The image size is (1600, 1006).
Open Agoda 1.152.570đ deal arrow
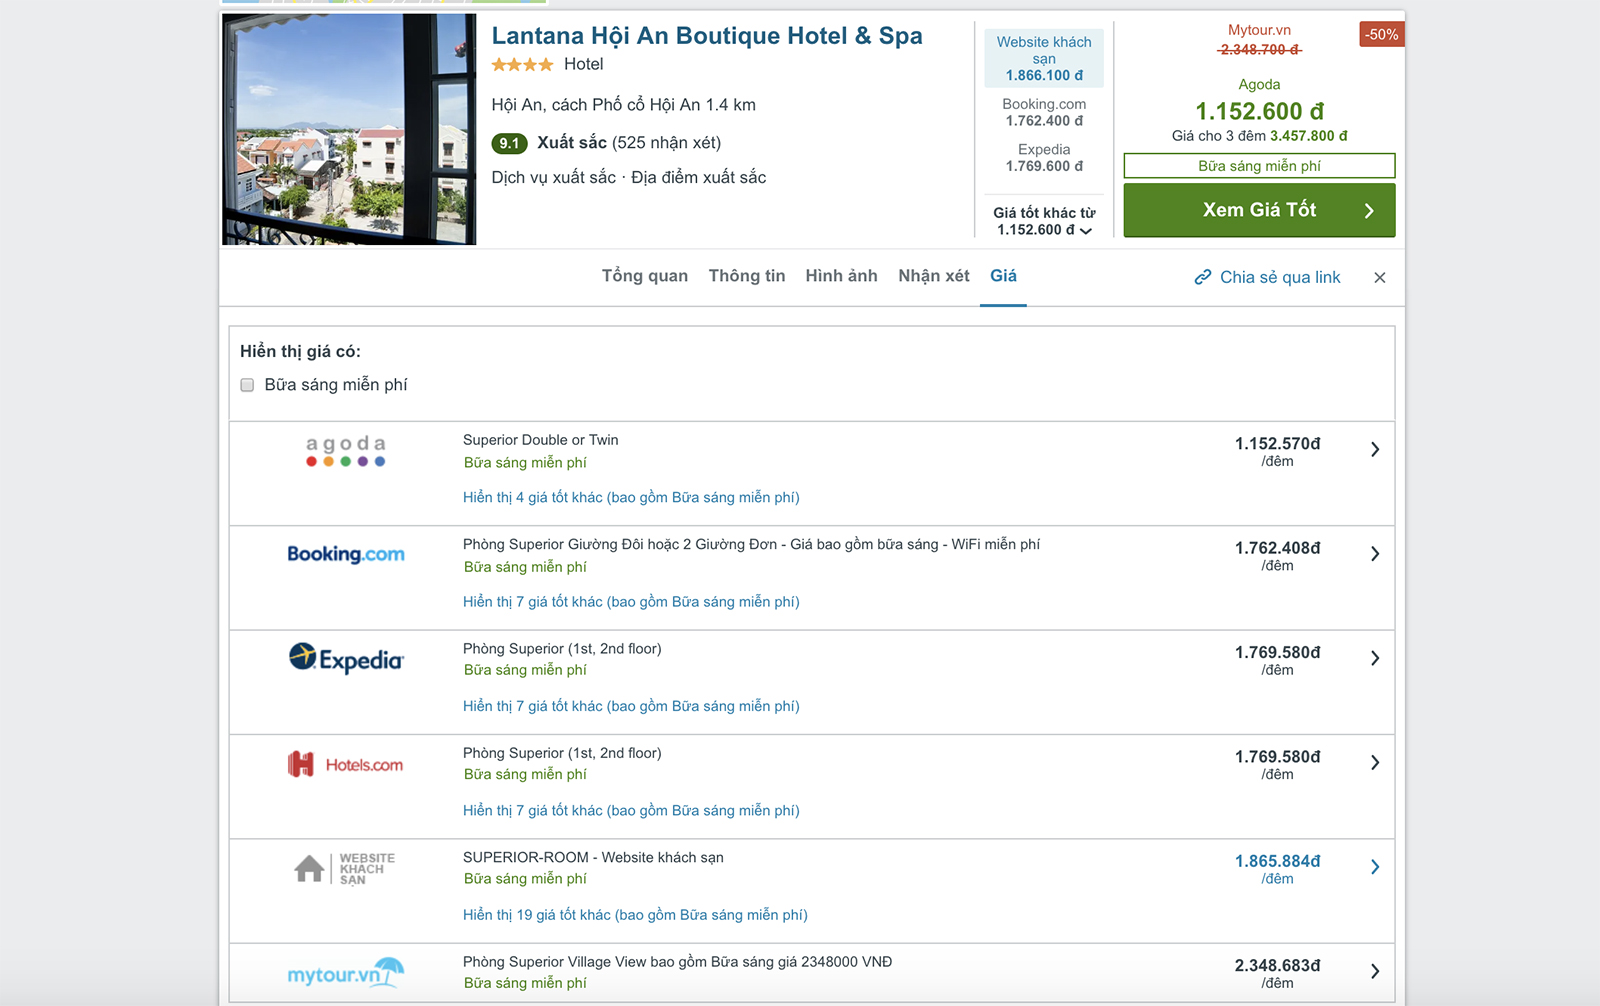click(1375, 450)
